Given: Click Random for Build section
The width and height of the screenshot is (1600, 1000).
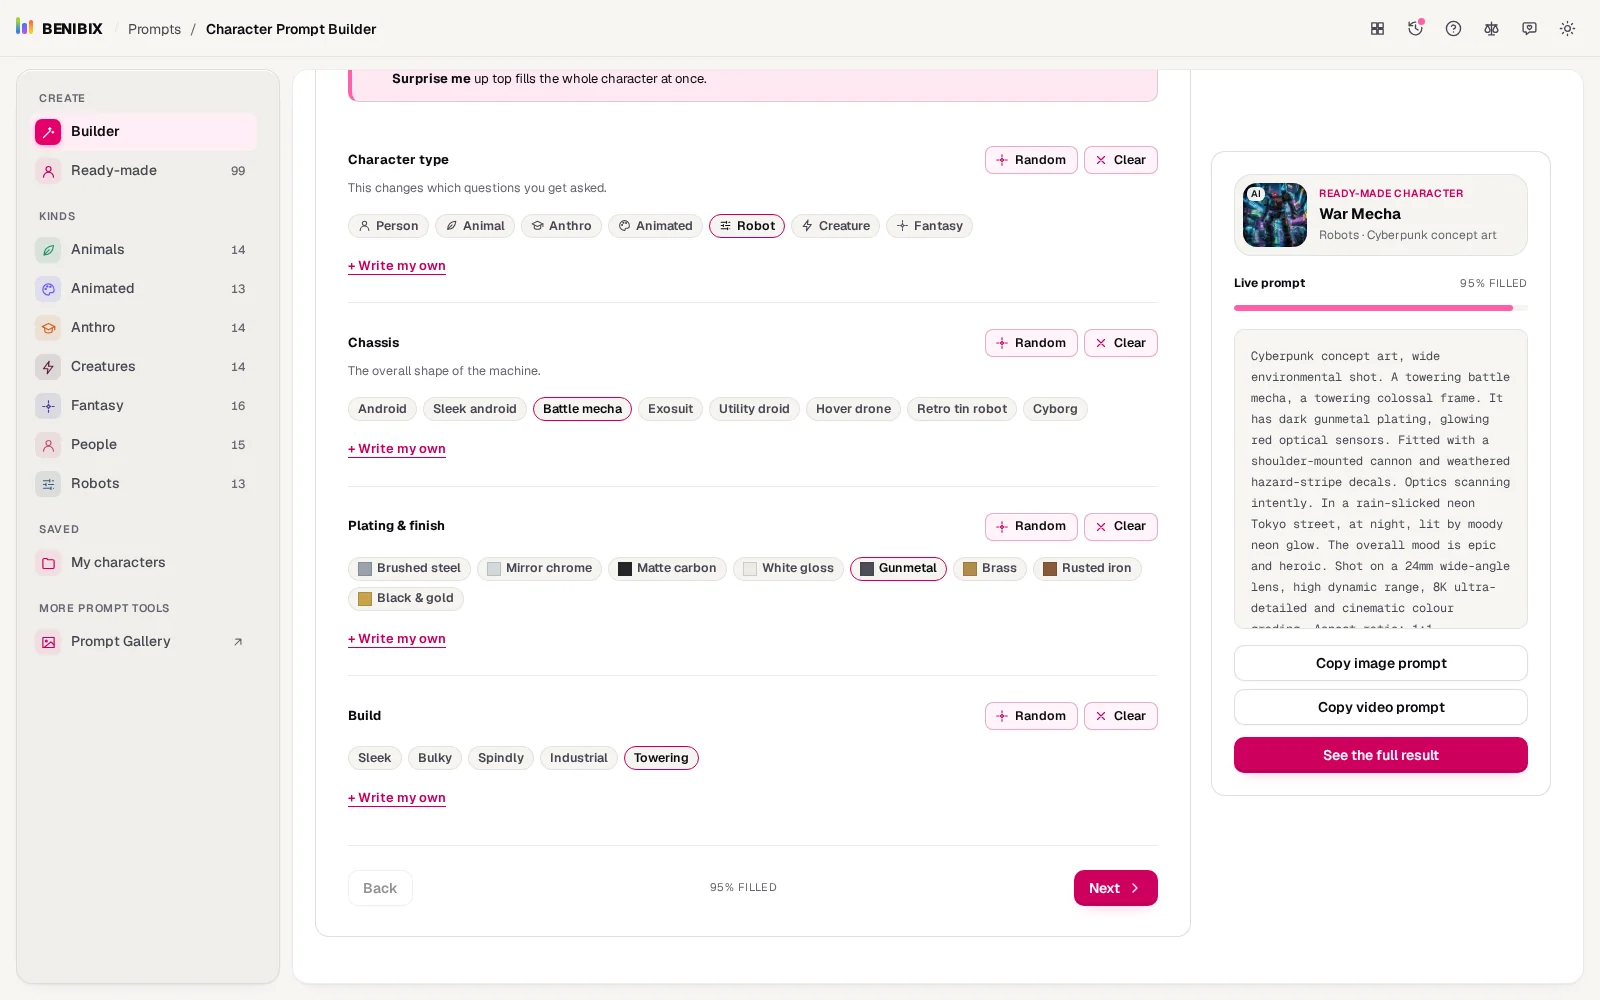Looking at the screenshot, I should click(x=1031, y=716).
